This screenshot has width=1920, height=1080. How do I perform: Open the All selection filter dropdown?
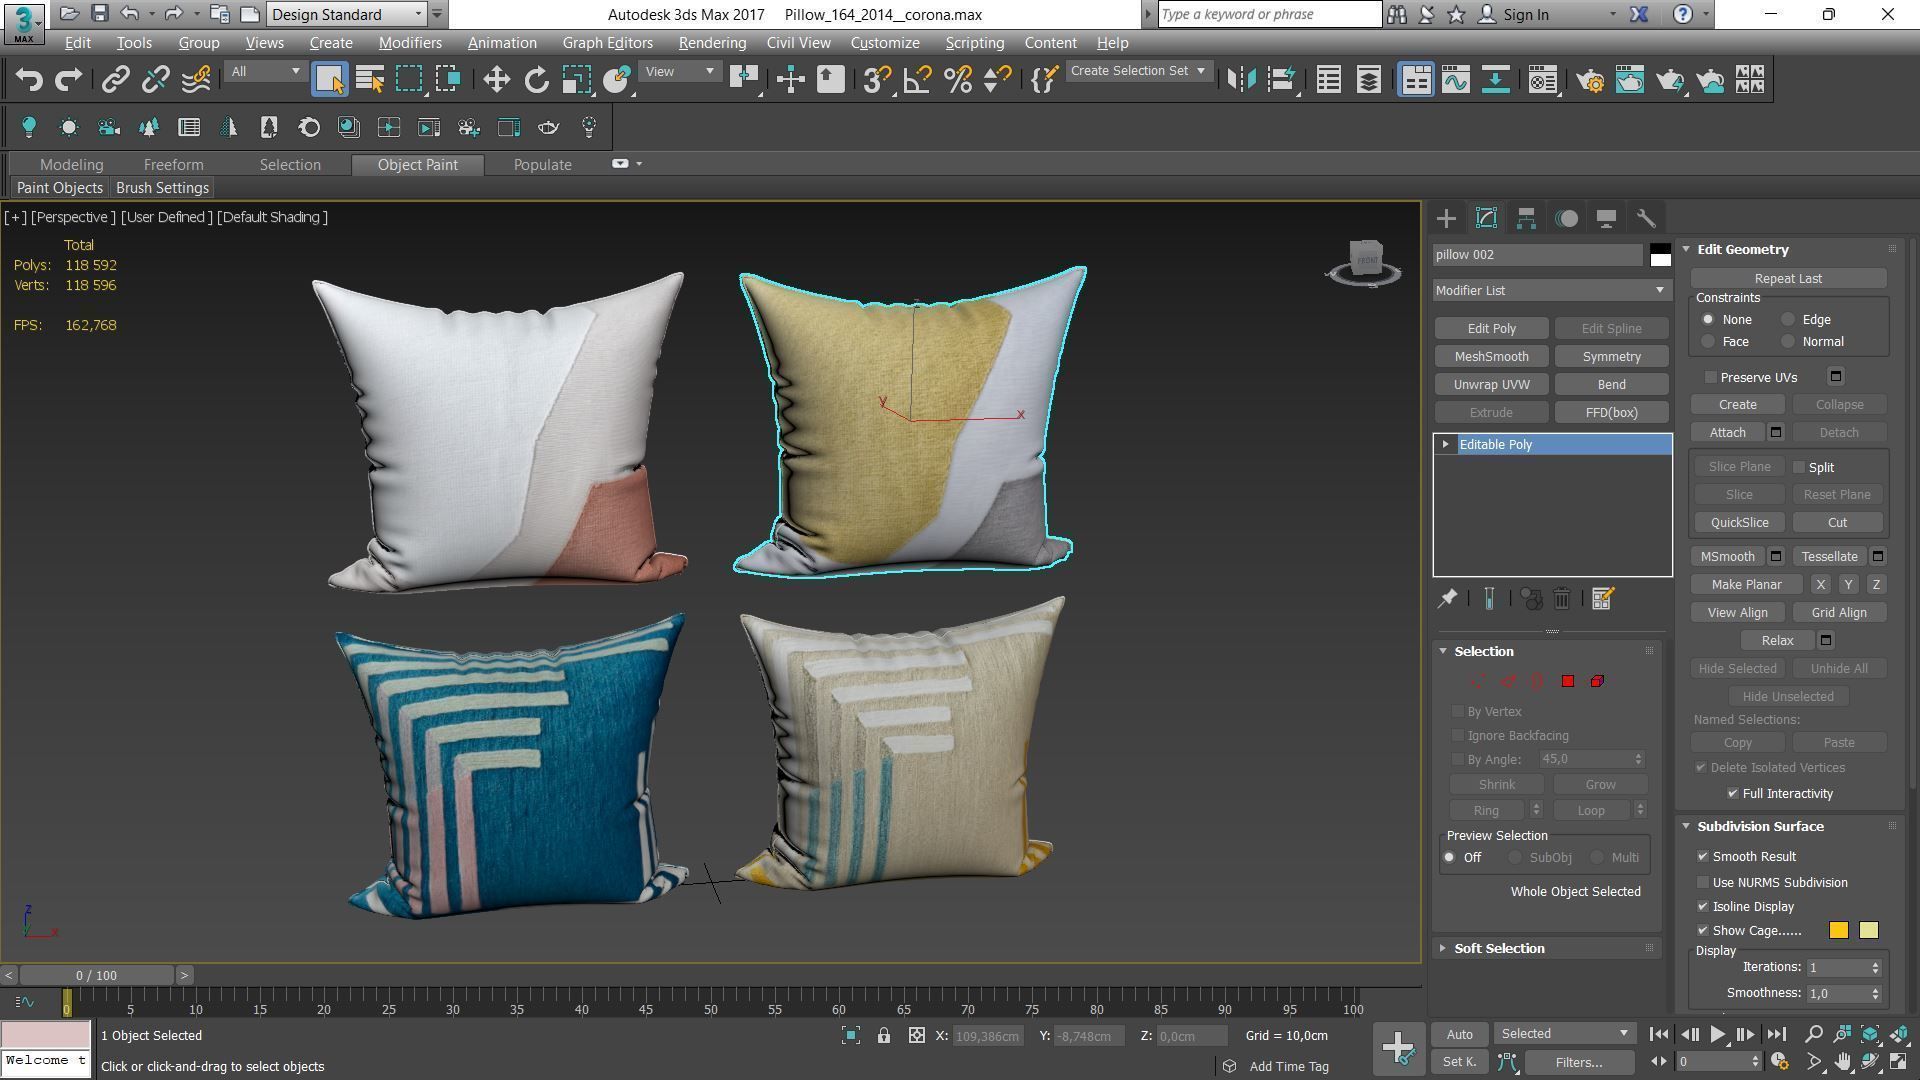tap(265, 72)
